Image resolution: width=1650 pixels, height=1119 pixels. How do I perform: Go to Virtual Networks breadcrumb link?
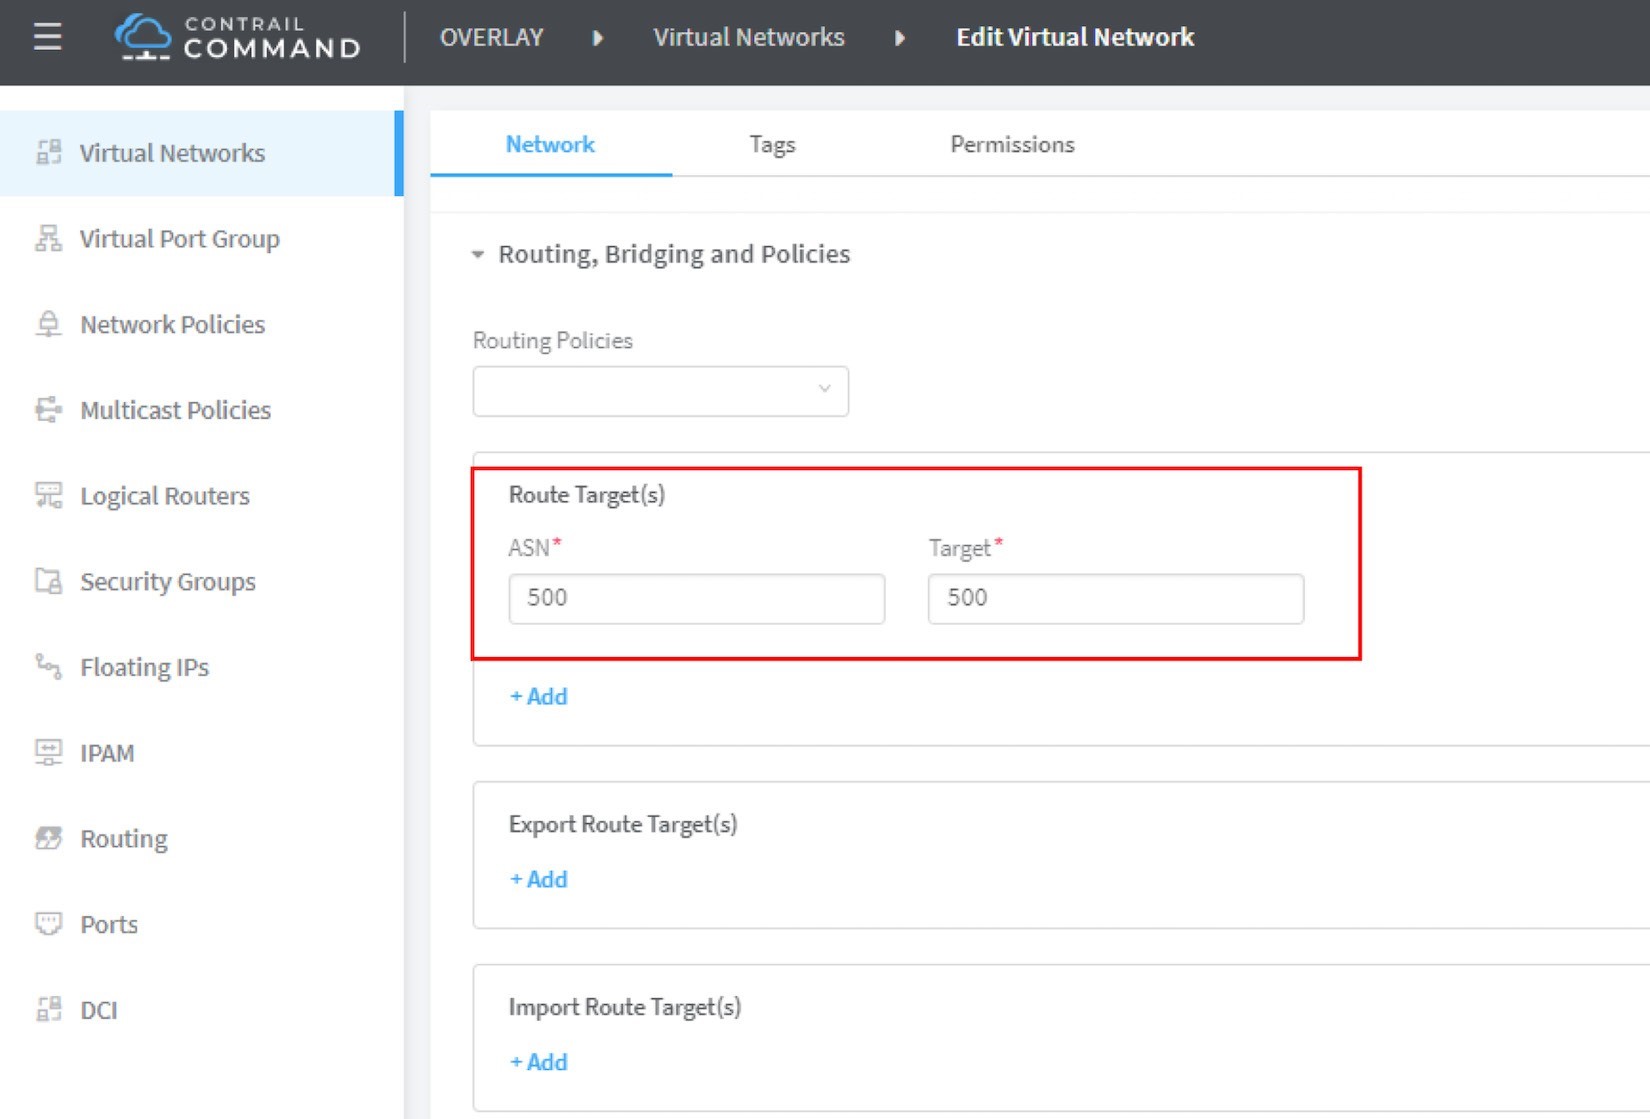point(749,37)
